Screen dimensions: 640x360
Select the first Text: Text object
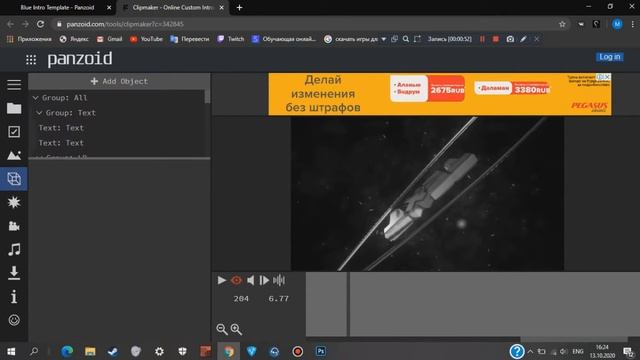click(61, 128)
